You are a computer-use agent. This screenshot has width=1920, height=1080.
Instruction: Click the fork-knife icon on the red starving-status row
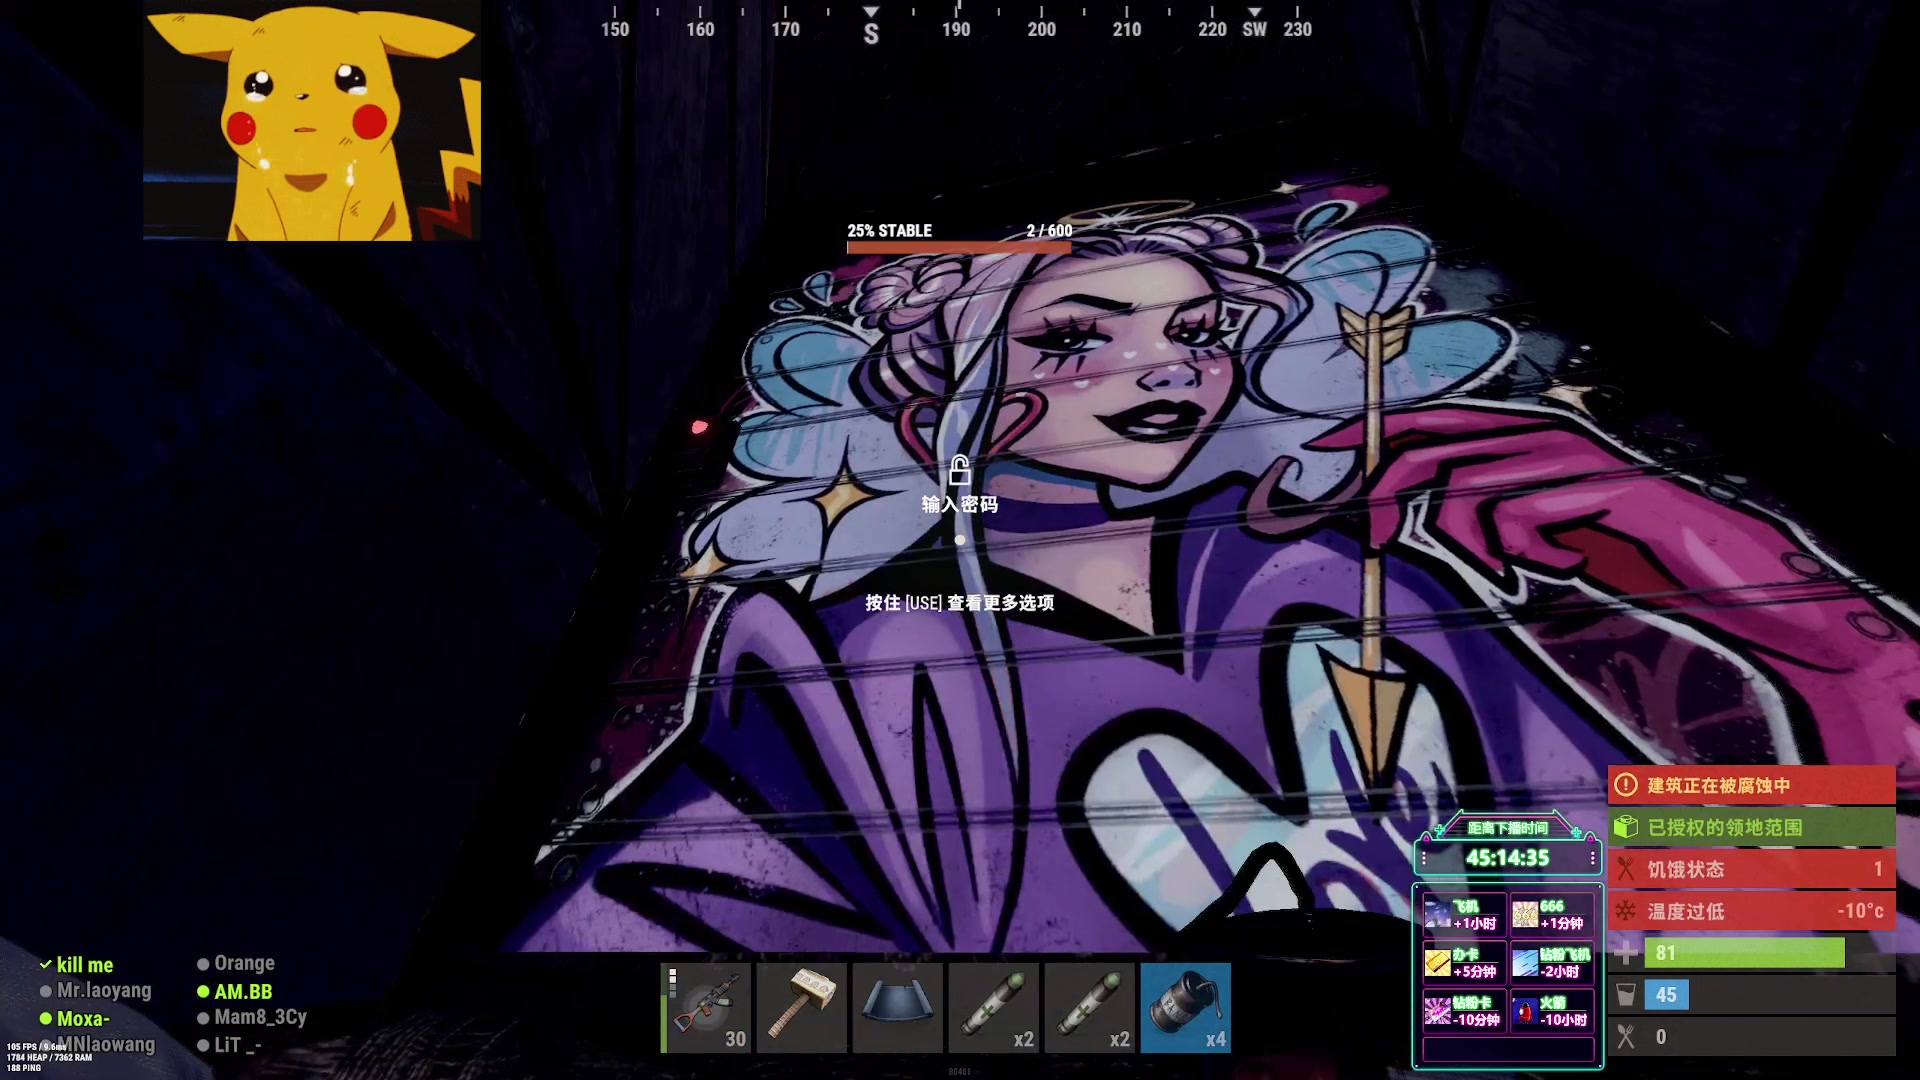tap(1627, 869)
